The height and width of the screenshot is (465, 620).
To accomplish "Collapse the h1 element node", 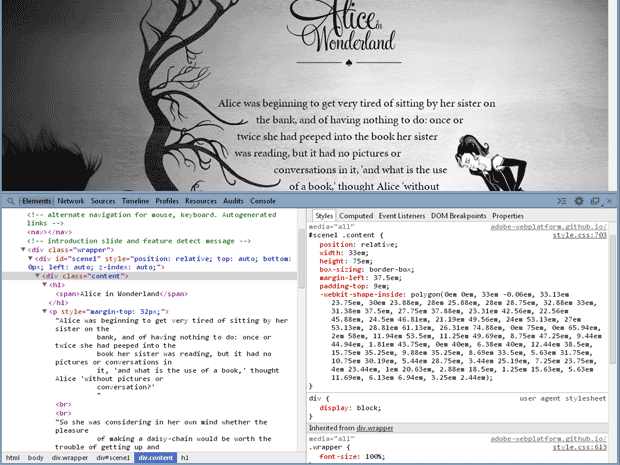I will point(45,284).
